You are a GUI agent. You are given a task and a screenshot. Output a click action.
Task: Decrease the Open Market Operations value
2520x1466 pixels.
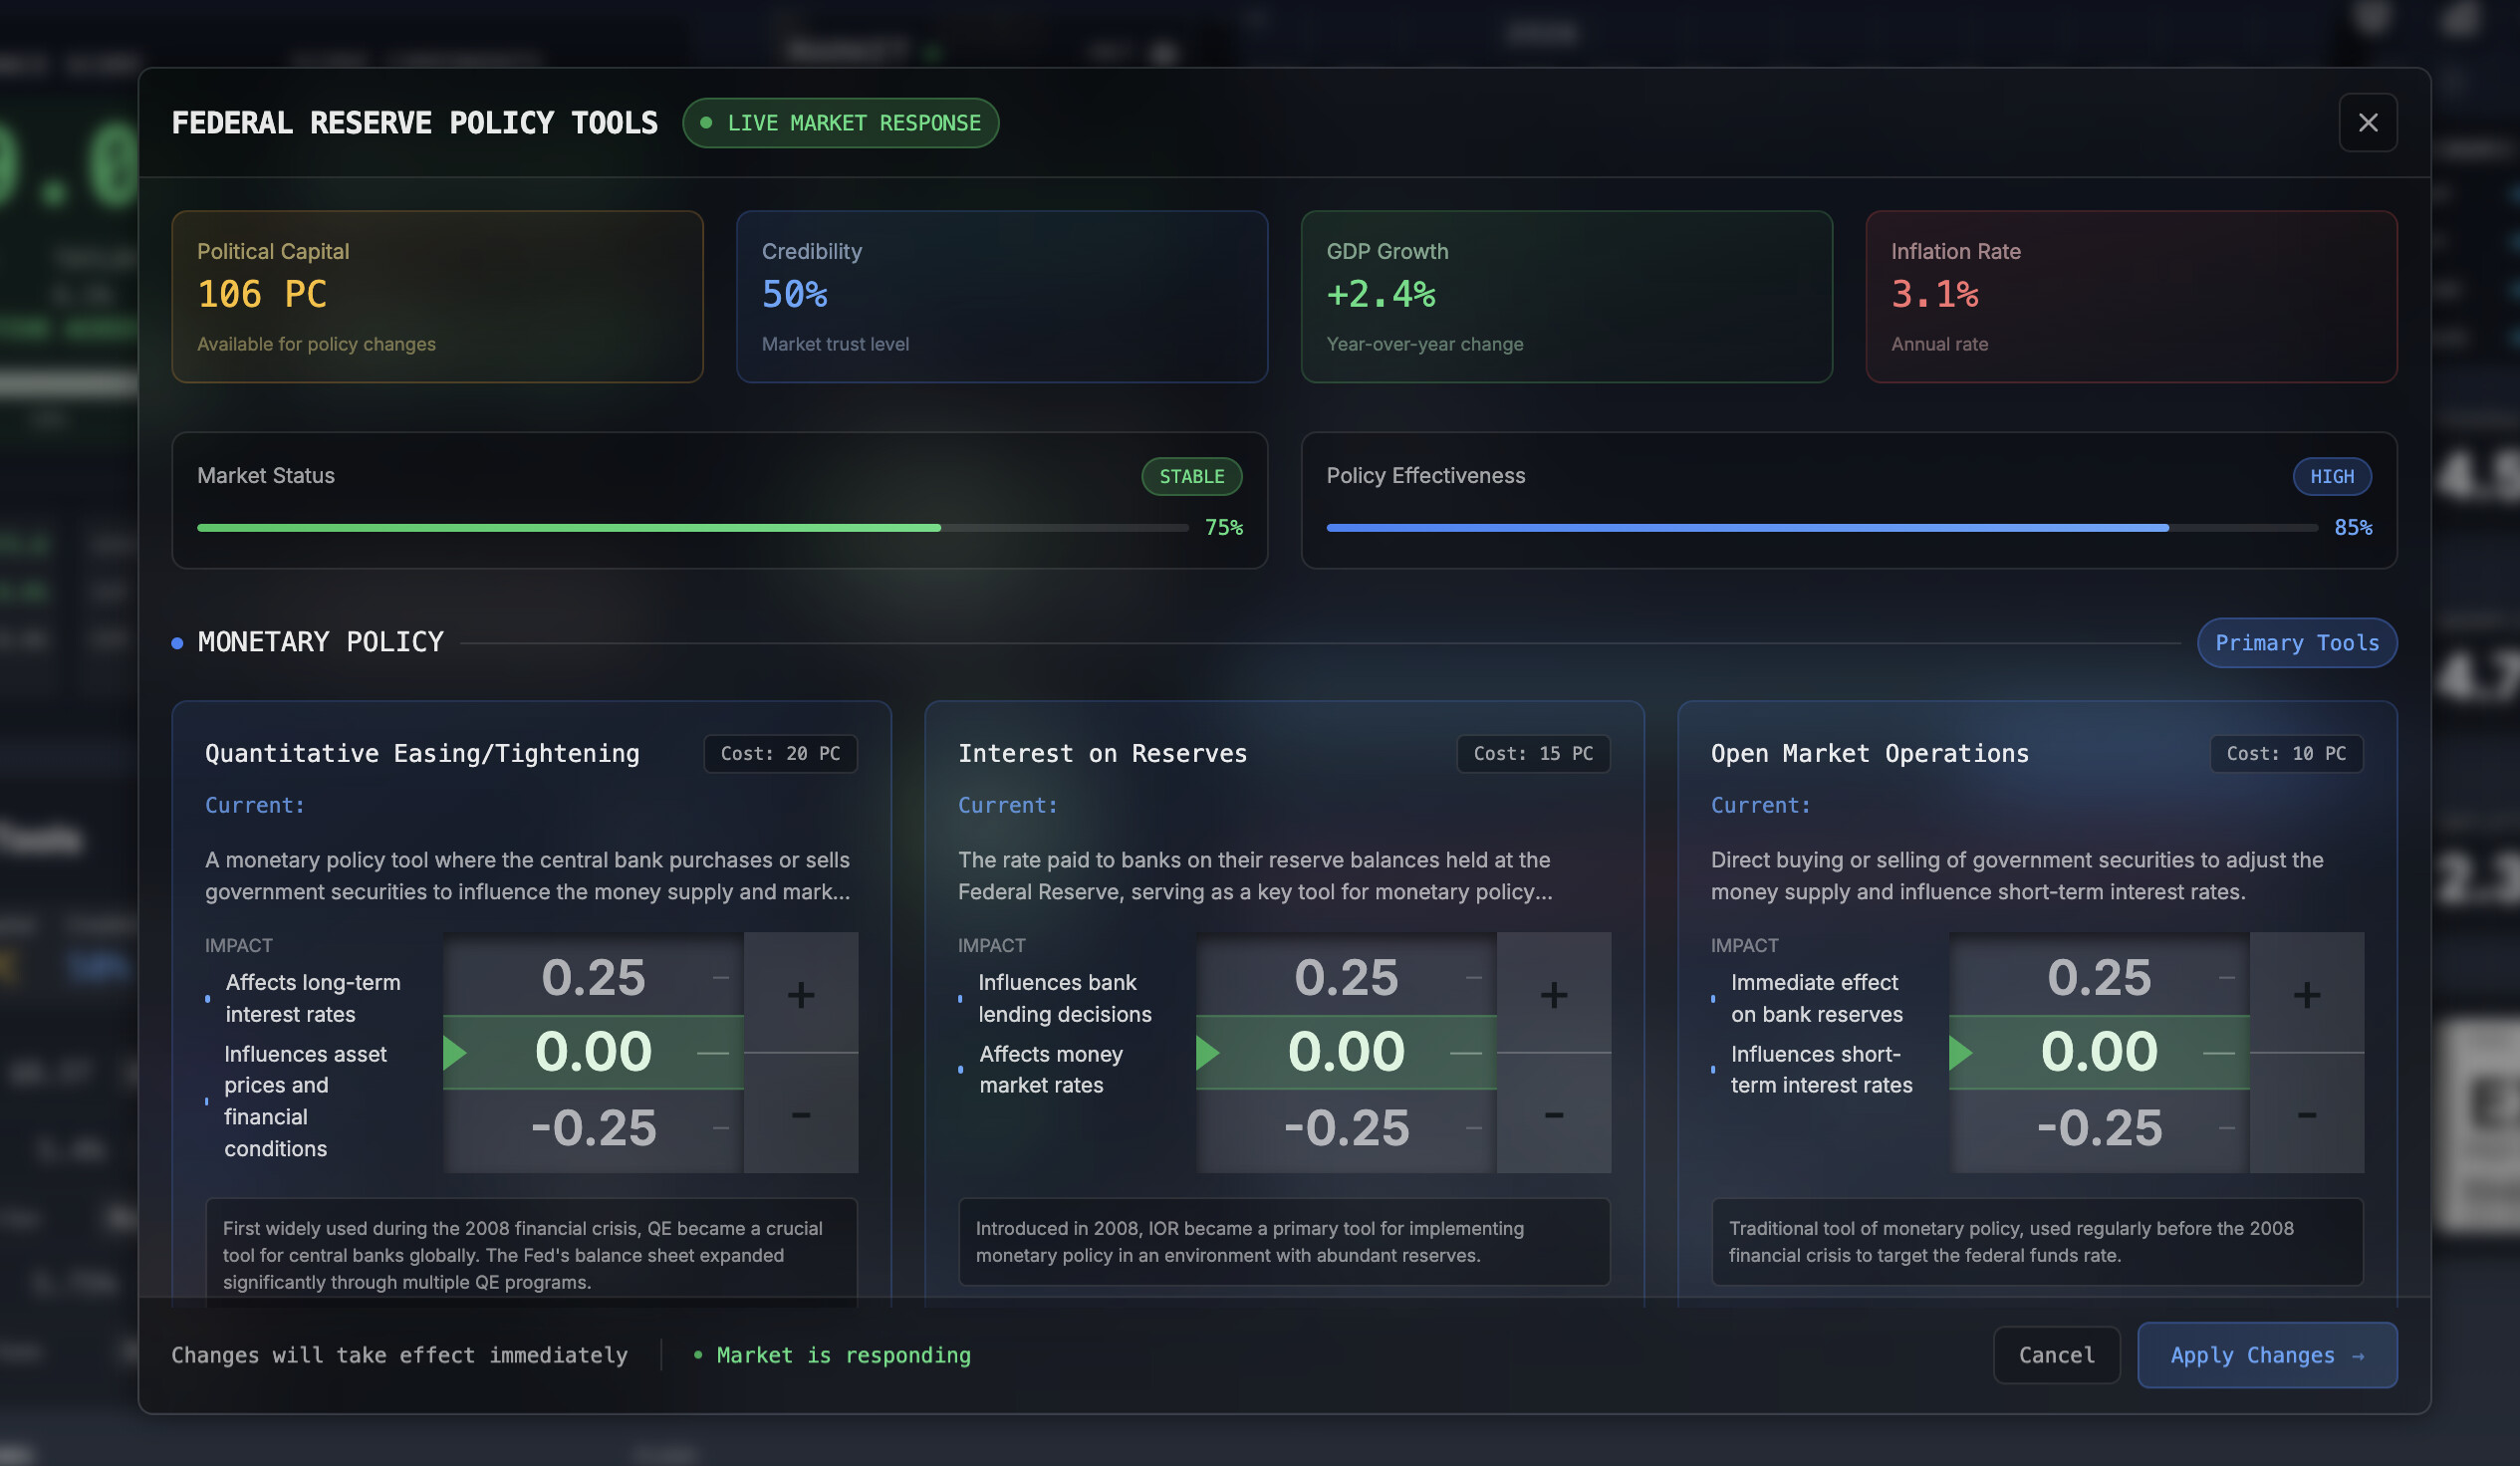pos(2306,1113)
